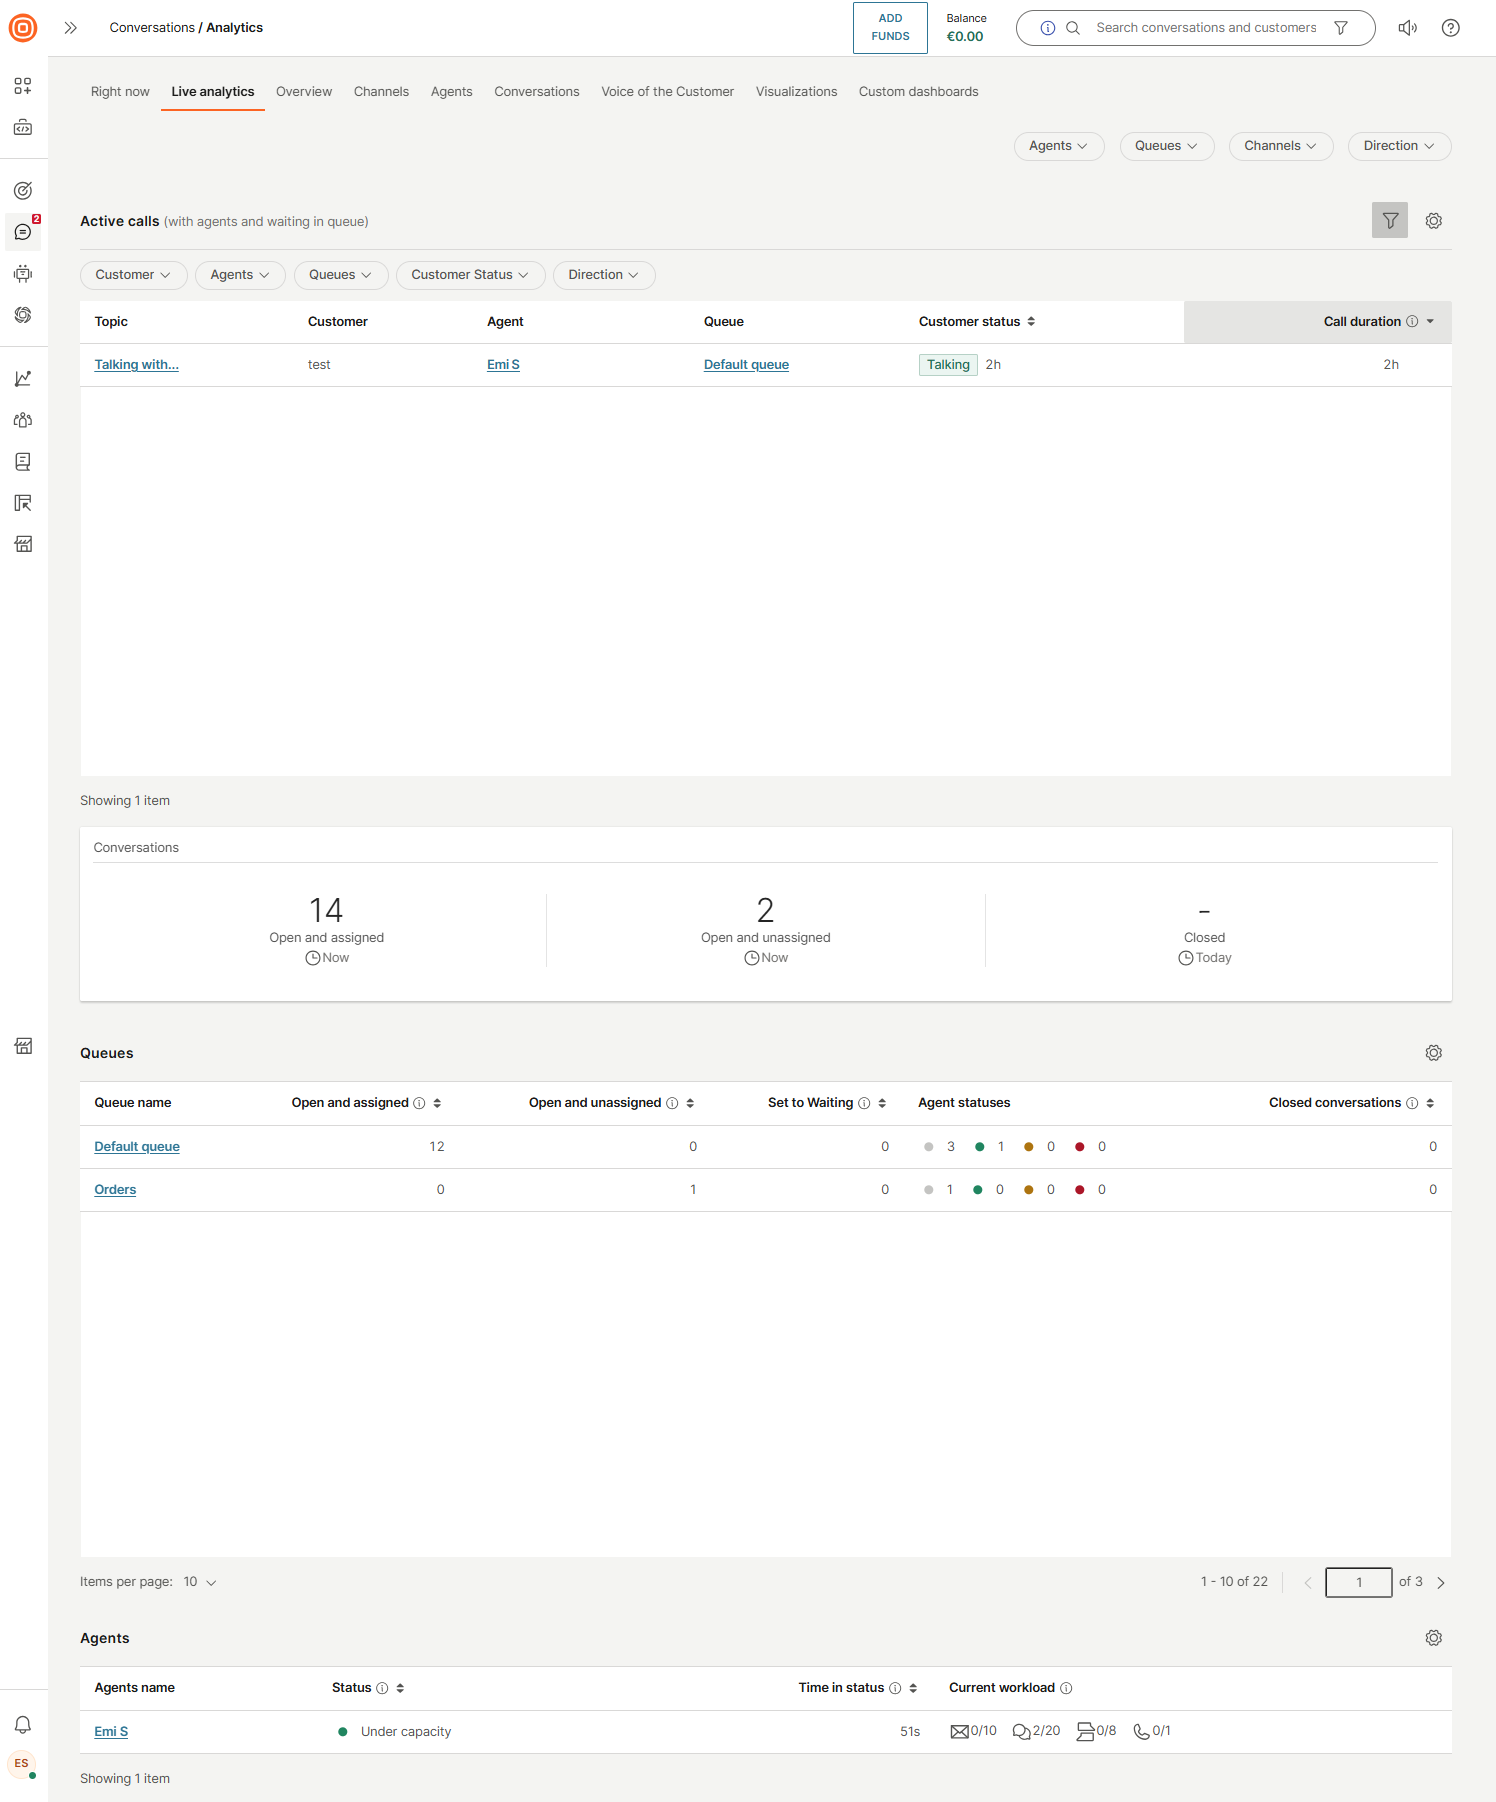This screenshot has width=1496, height=1802.
Task: Open Queues section settings gear
Action: tap(1434, 1053)
